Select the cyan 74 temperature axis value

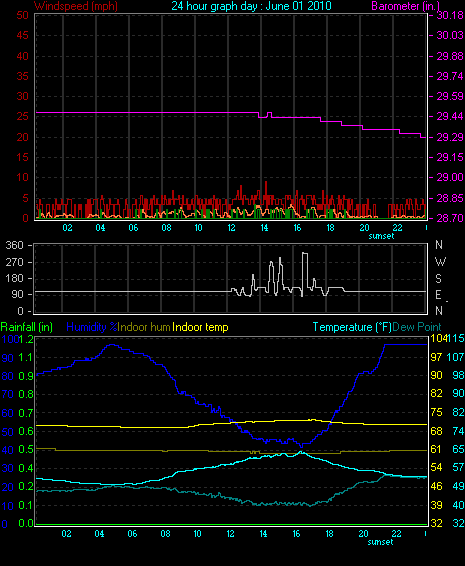pyautogui.click(x=459, y=431)
